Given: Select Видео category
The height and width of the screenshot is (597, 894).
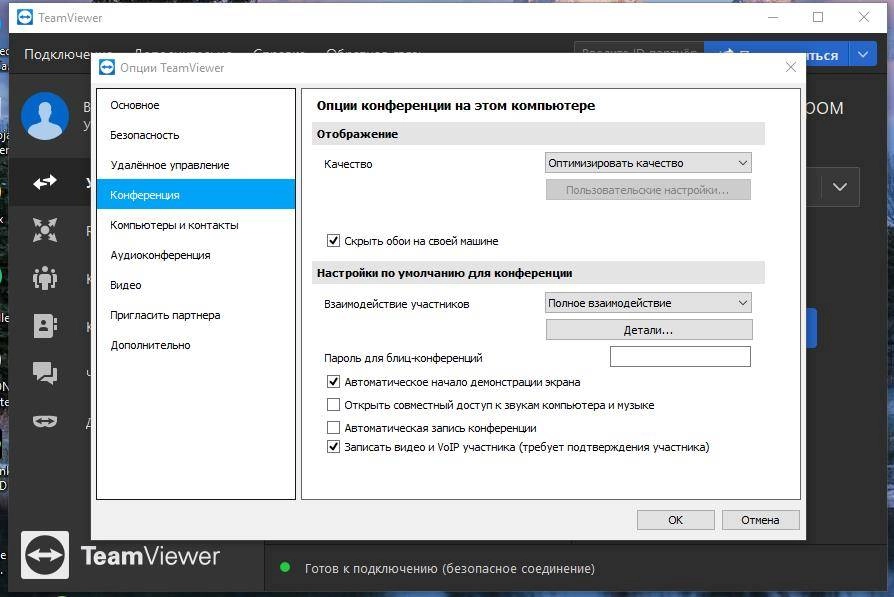Looking at the screenshot, I should click(x=196, y=285).
